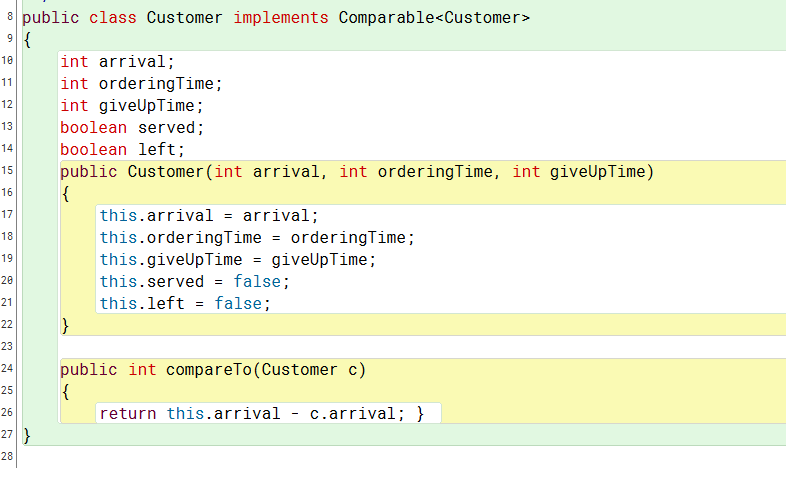Click the 'boolean served;' declaration
This screenshot has height=490, width=786.
tap(132, 128)
